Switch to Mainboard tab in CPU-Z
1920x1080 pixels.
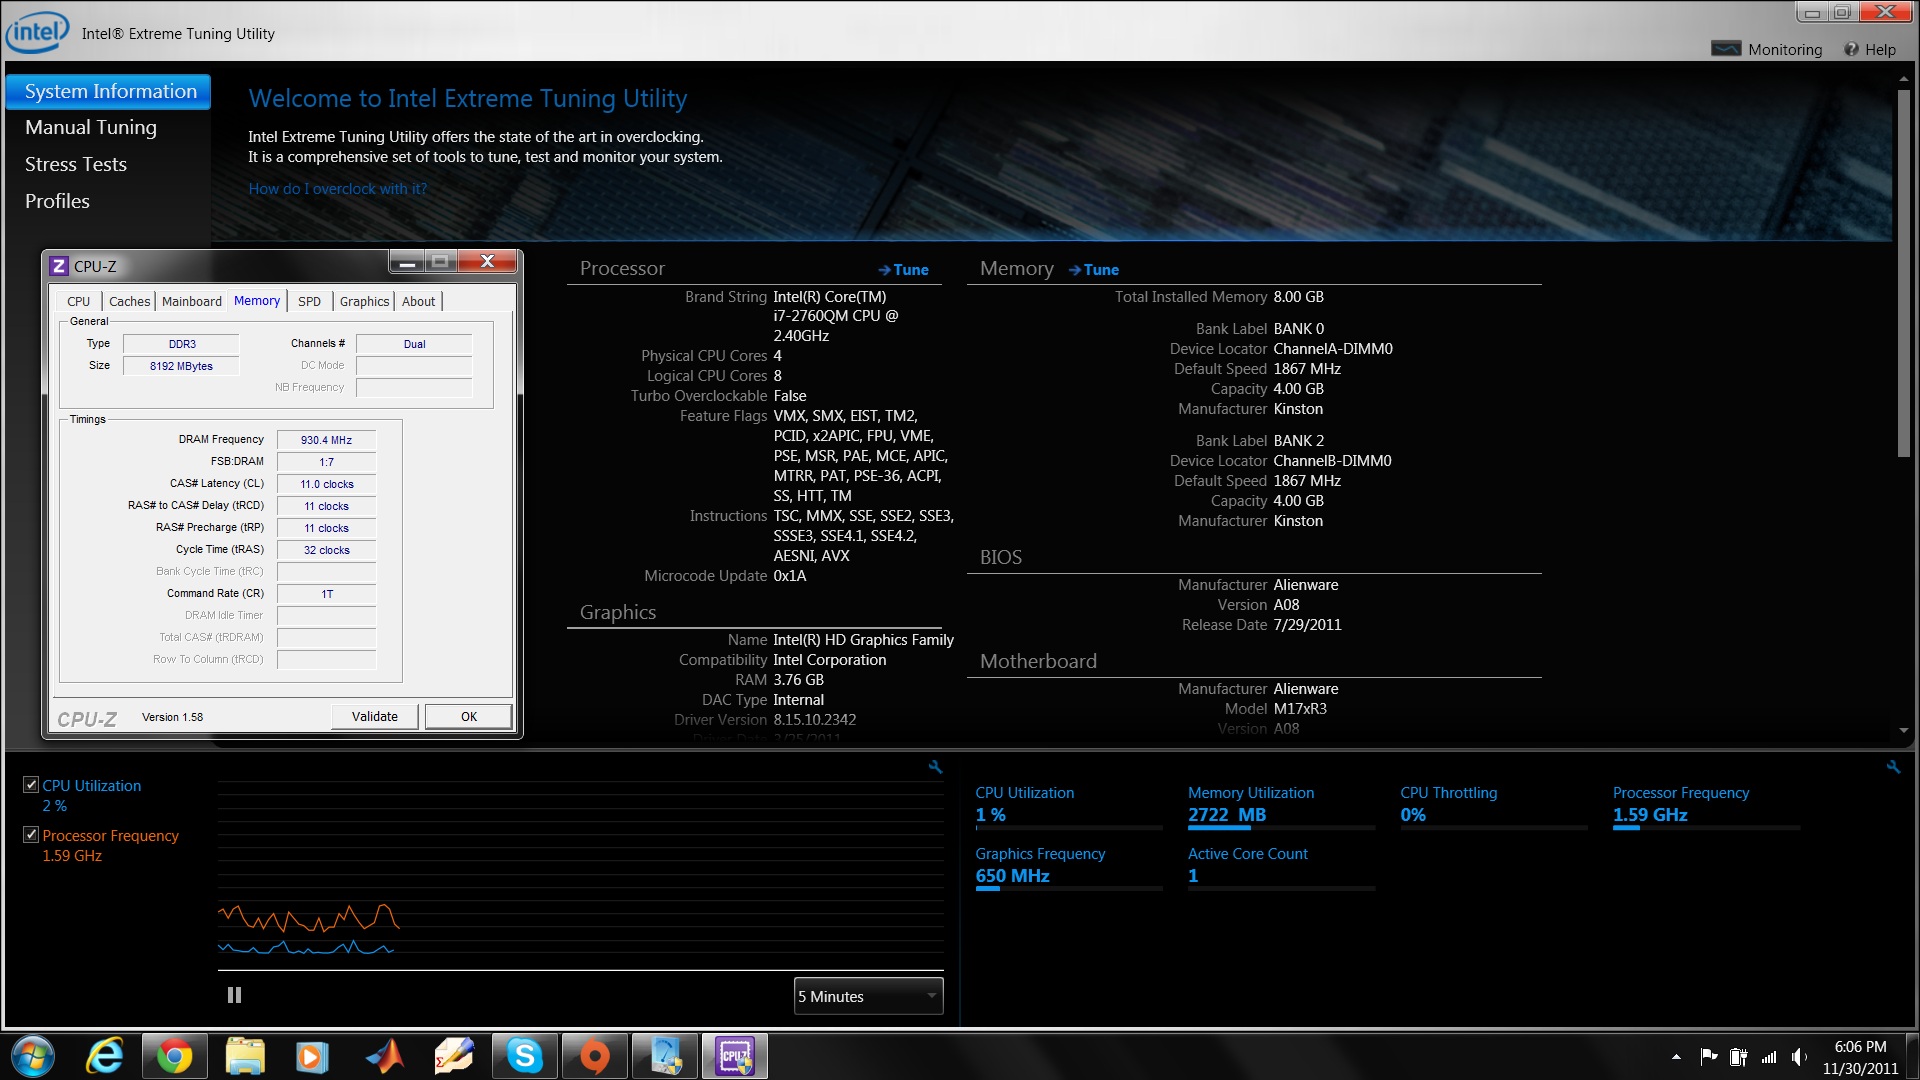coord(192,301)
